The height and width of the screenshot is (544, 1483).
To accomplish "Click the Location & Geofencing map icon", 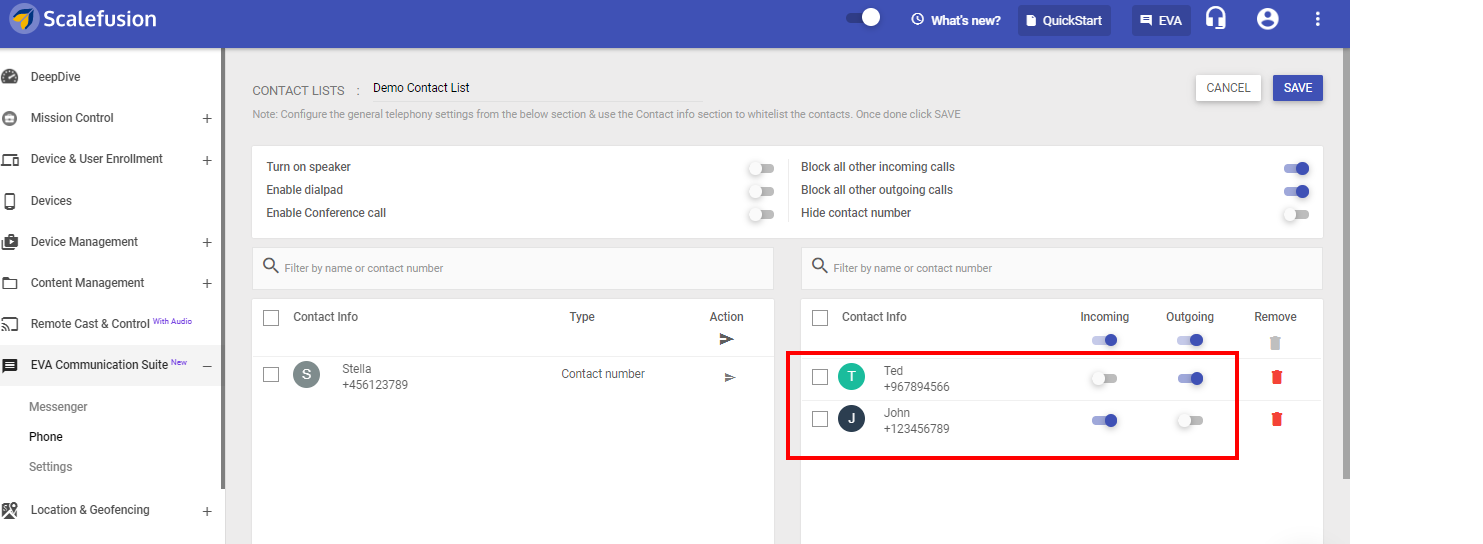I will click(10, 510).
